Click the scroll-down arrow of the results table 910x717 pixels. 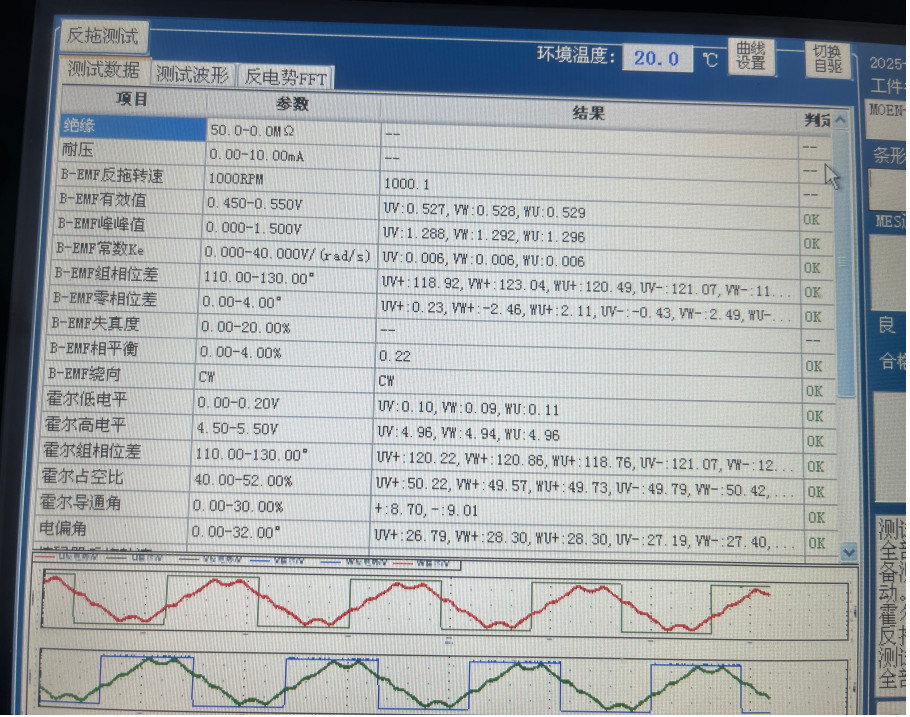point(847,551)
